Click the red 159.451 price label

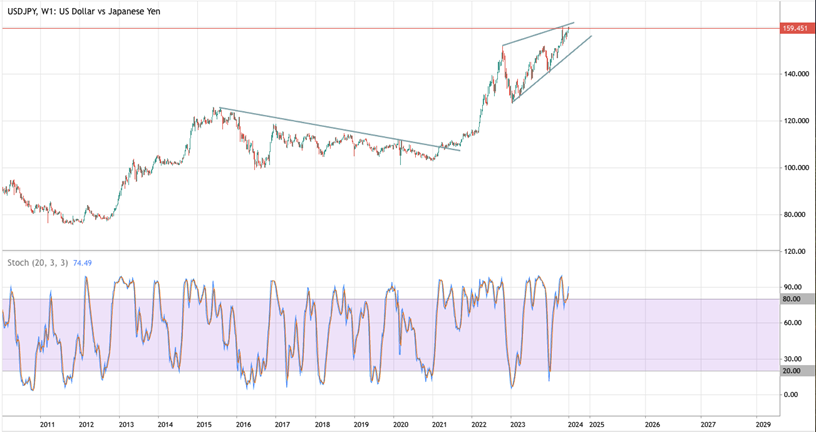click(798, 29)
